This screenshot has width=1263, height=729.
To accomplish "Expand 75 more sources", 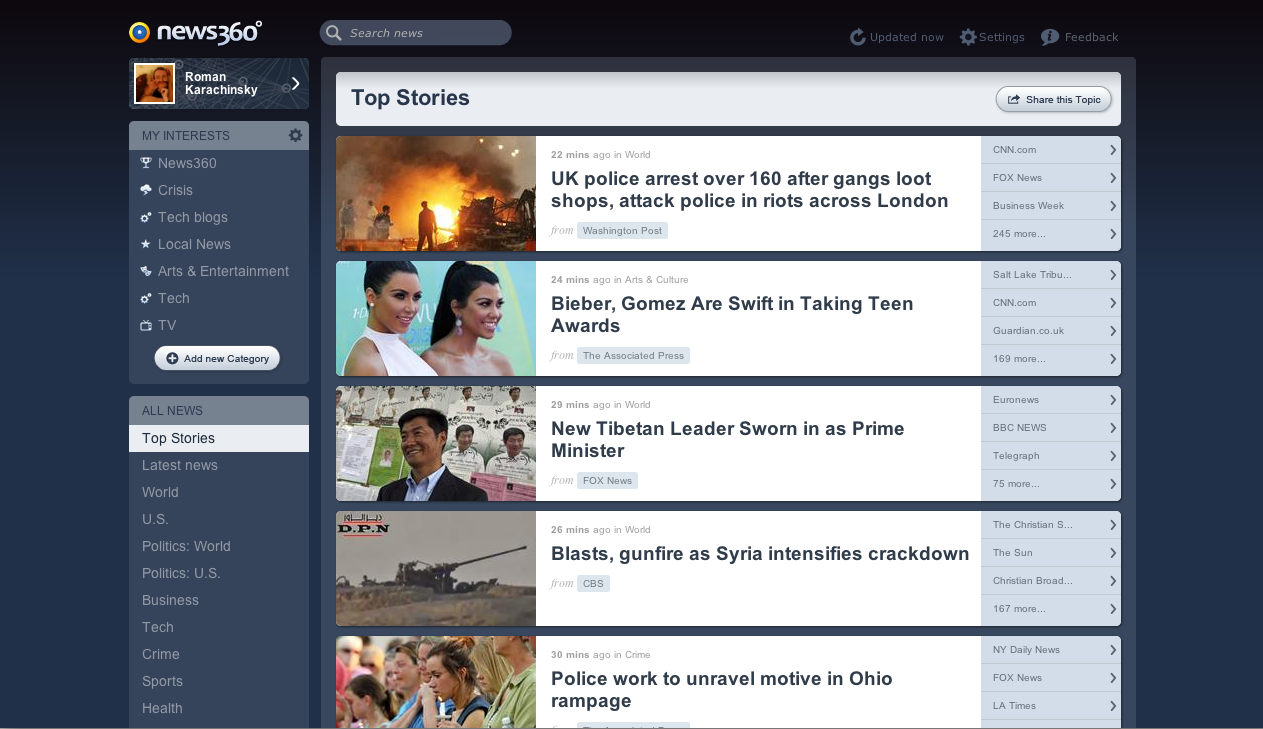I will [1051, 484].
